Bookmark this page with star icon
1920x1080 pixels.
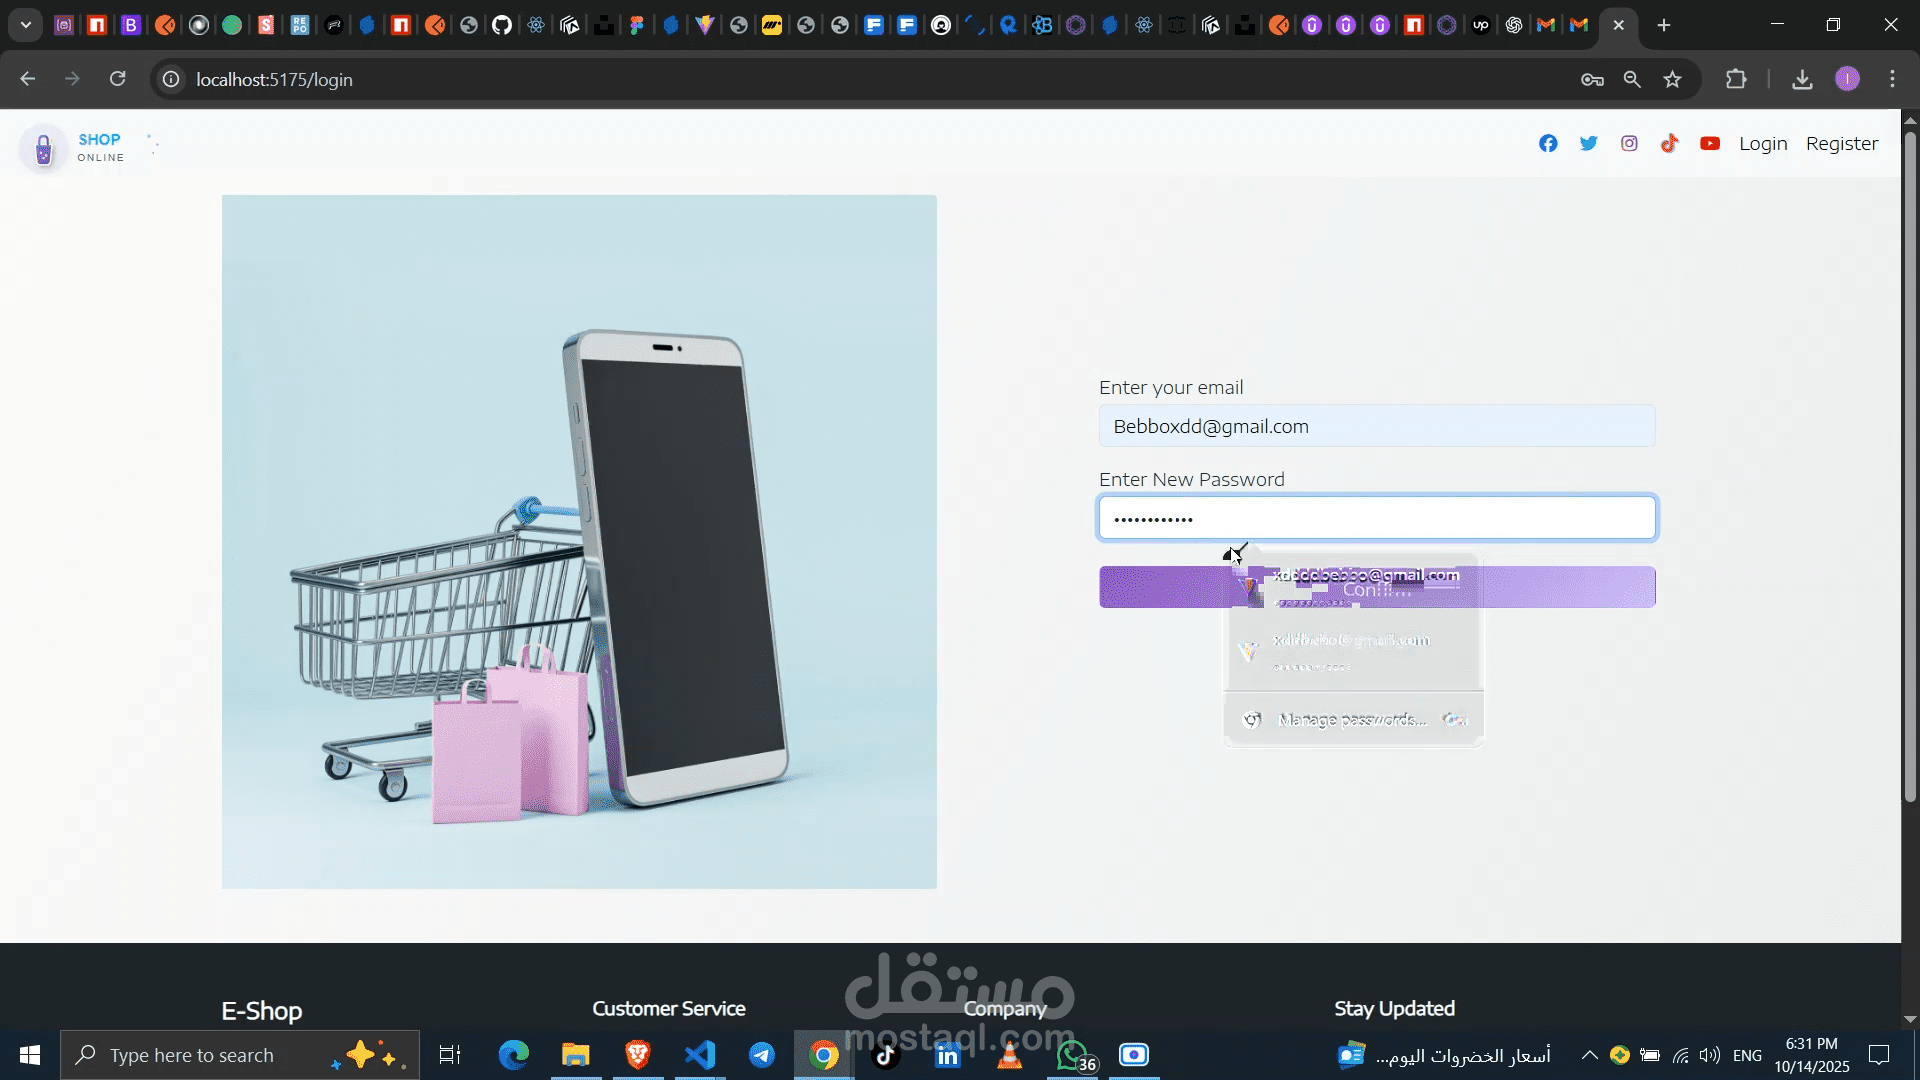click(x=1672, y=80)
